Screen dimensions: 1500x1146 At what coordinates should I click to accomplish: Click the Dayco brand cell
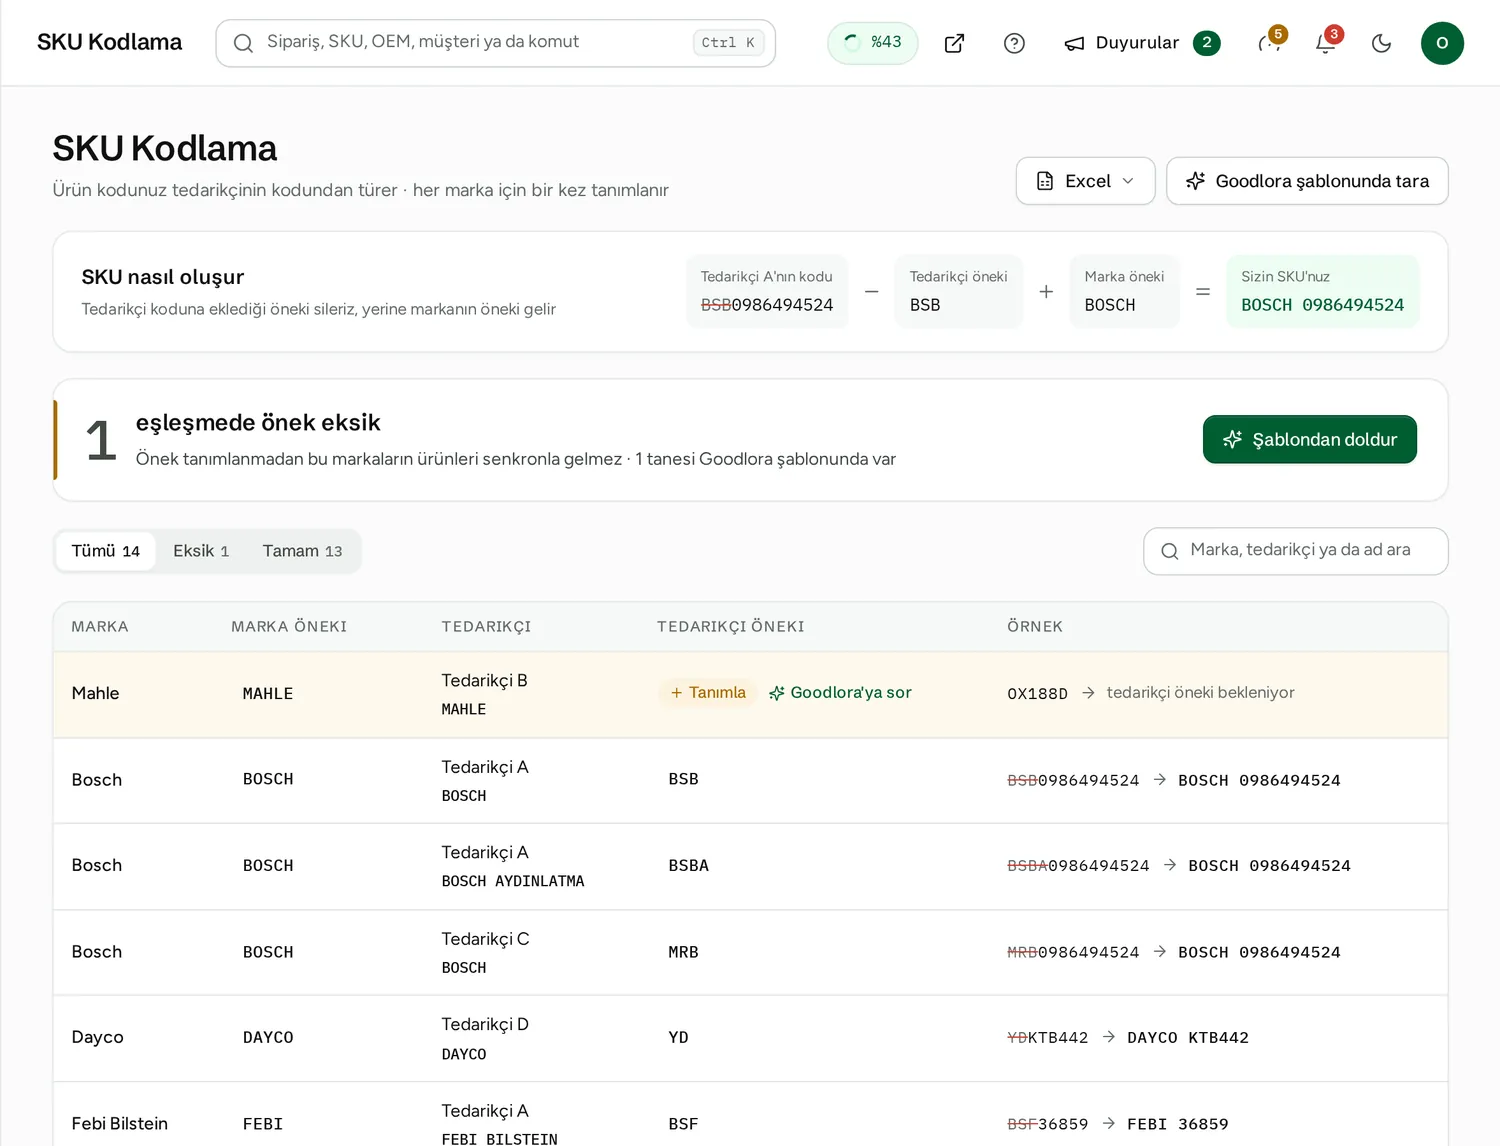coord(97,1037)
